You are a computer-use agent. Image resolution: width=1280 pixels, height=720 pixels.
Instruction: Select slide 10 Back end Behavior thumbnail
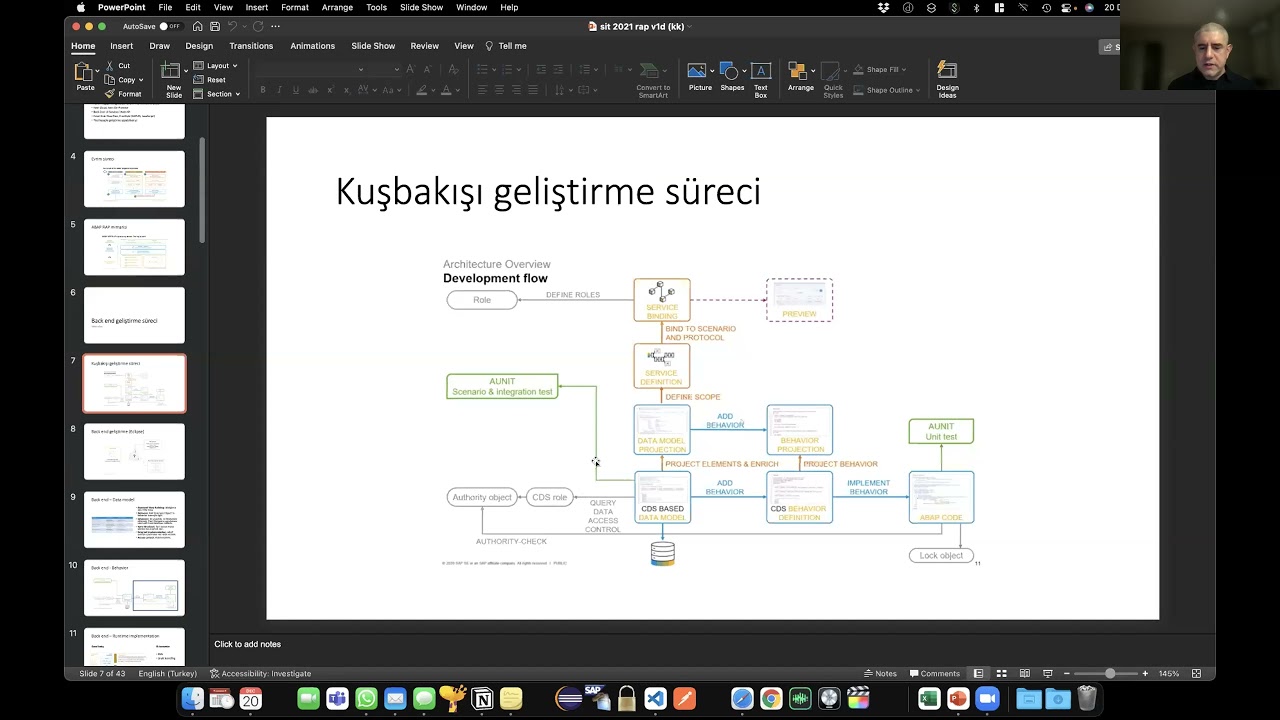[x=134, y=588]
